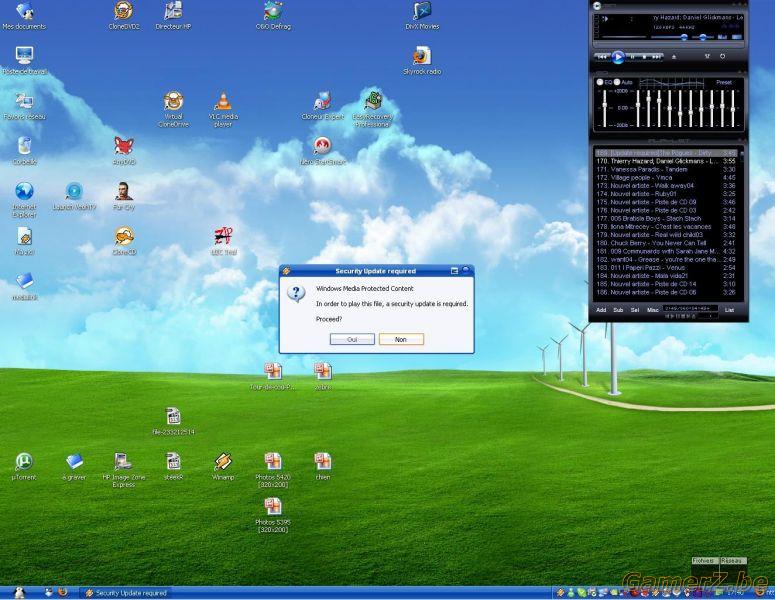Open the playlist Sel menu
Image resolution: width=775 pixels, height=600 pixels.
click(x=635, y=310)
